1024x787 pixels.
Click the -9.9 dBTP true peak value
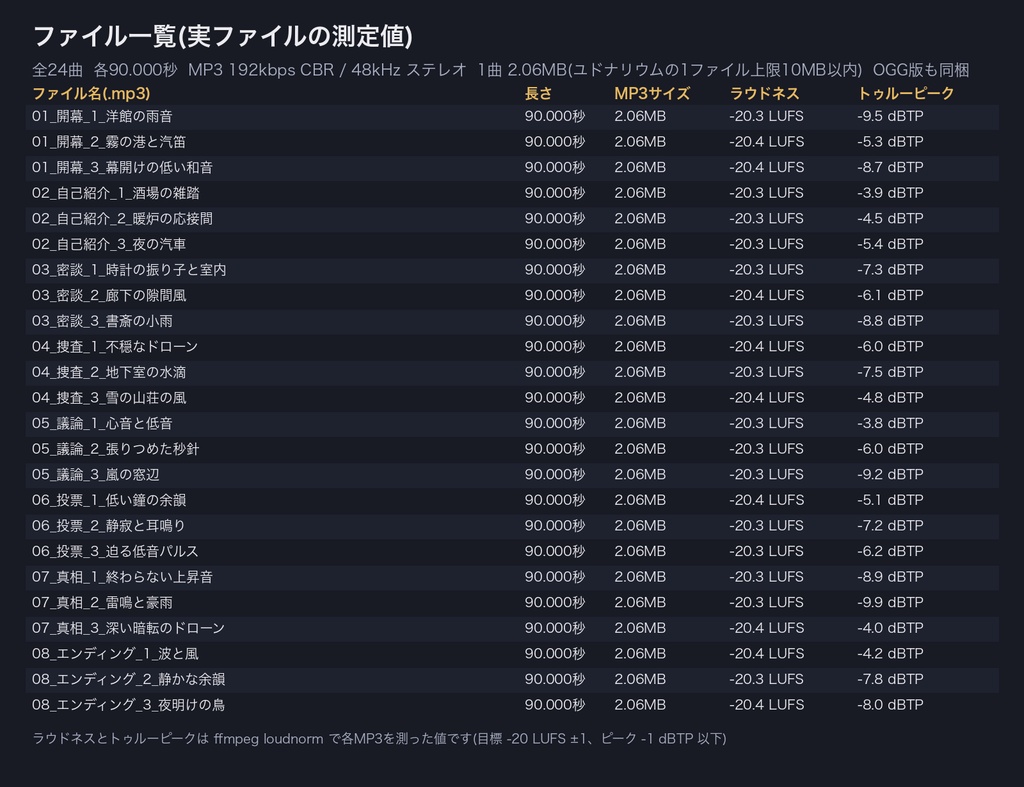[x=890, y=602]
